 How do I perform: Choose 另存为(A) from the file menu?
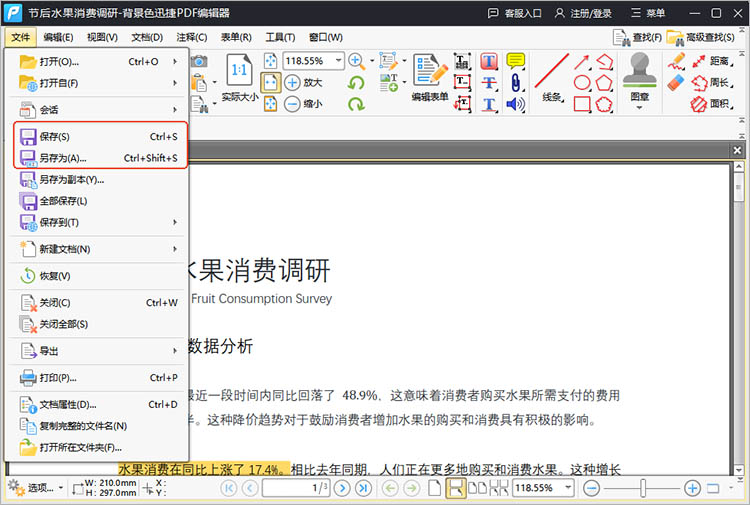click(x=99, y=158)
